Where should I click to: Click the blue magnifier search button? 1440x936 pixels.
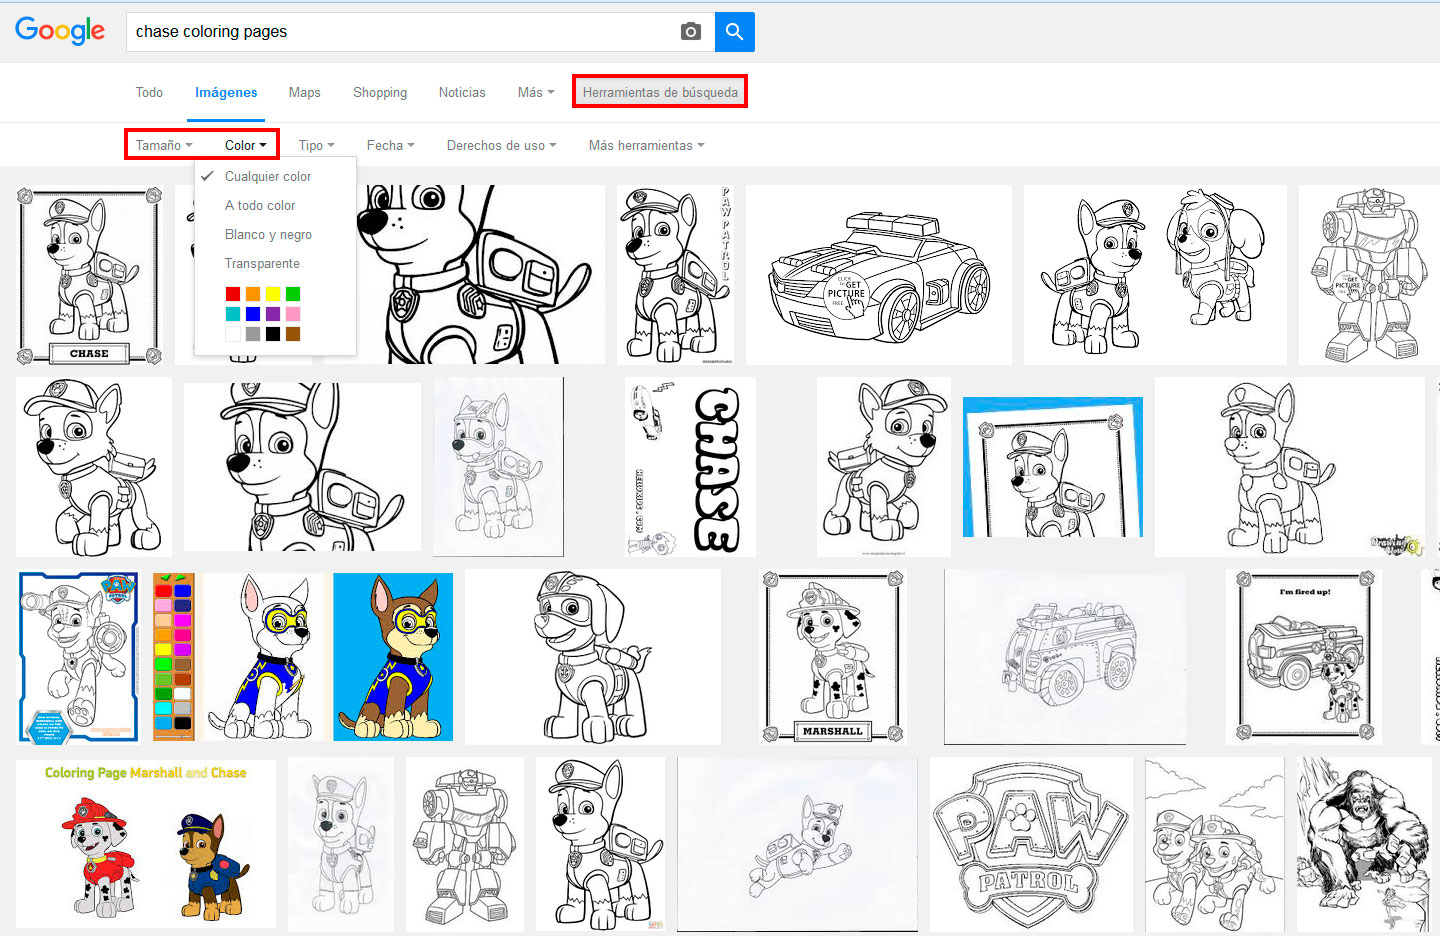point(735,32)
